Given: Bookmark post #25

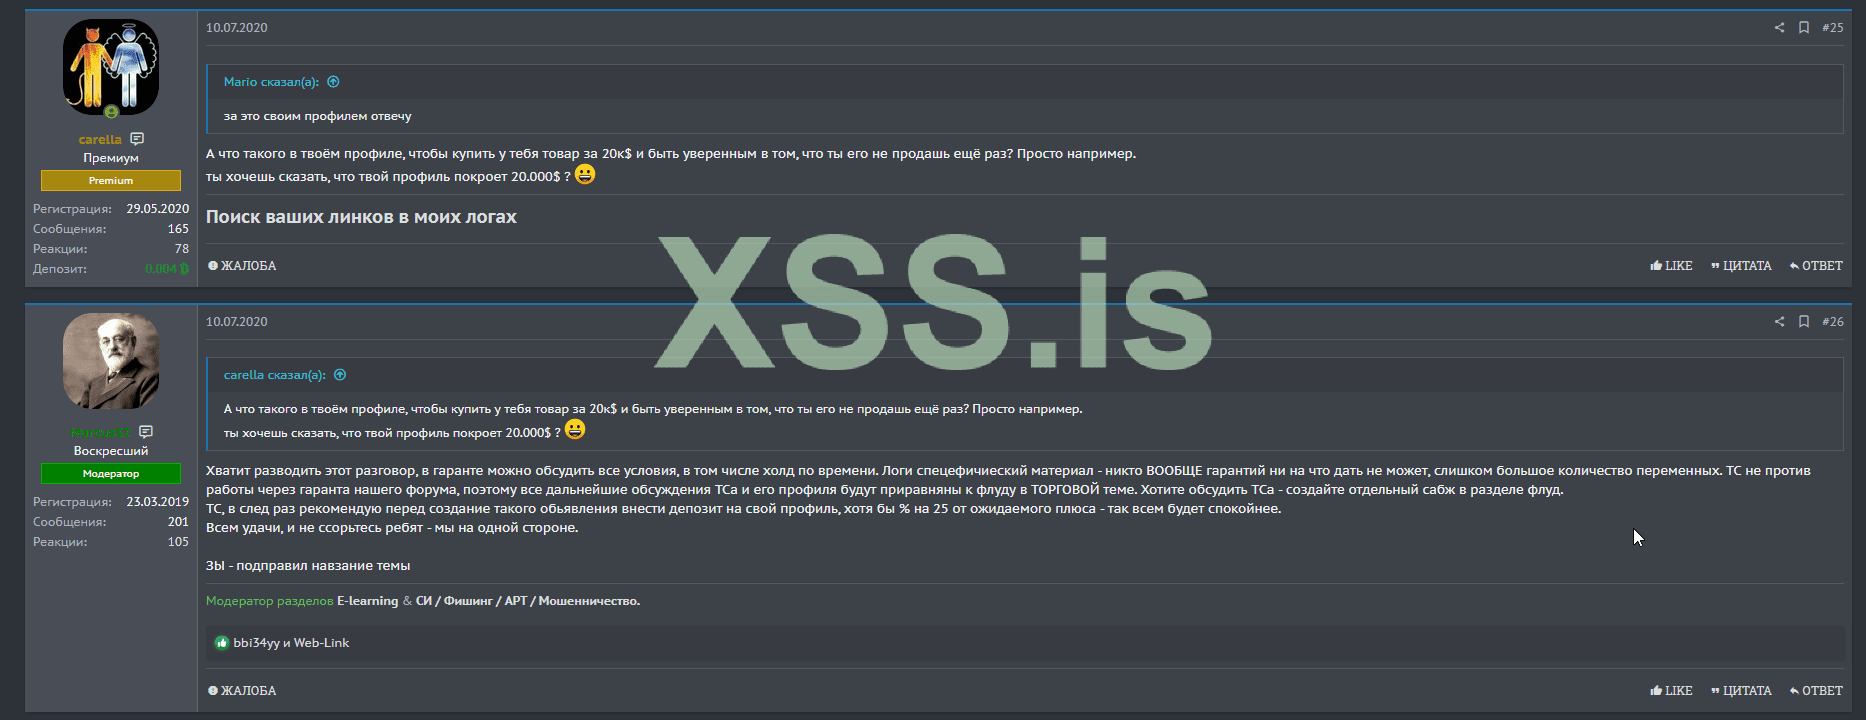Looking at the screenshot, I should tap(1804, 28).
